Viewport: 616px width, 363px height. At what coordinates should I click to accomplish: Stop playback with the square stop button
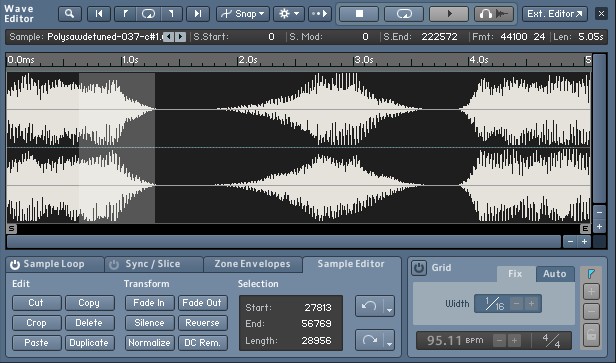pos(359,14)
